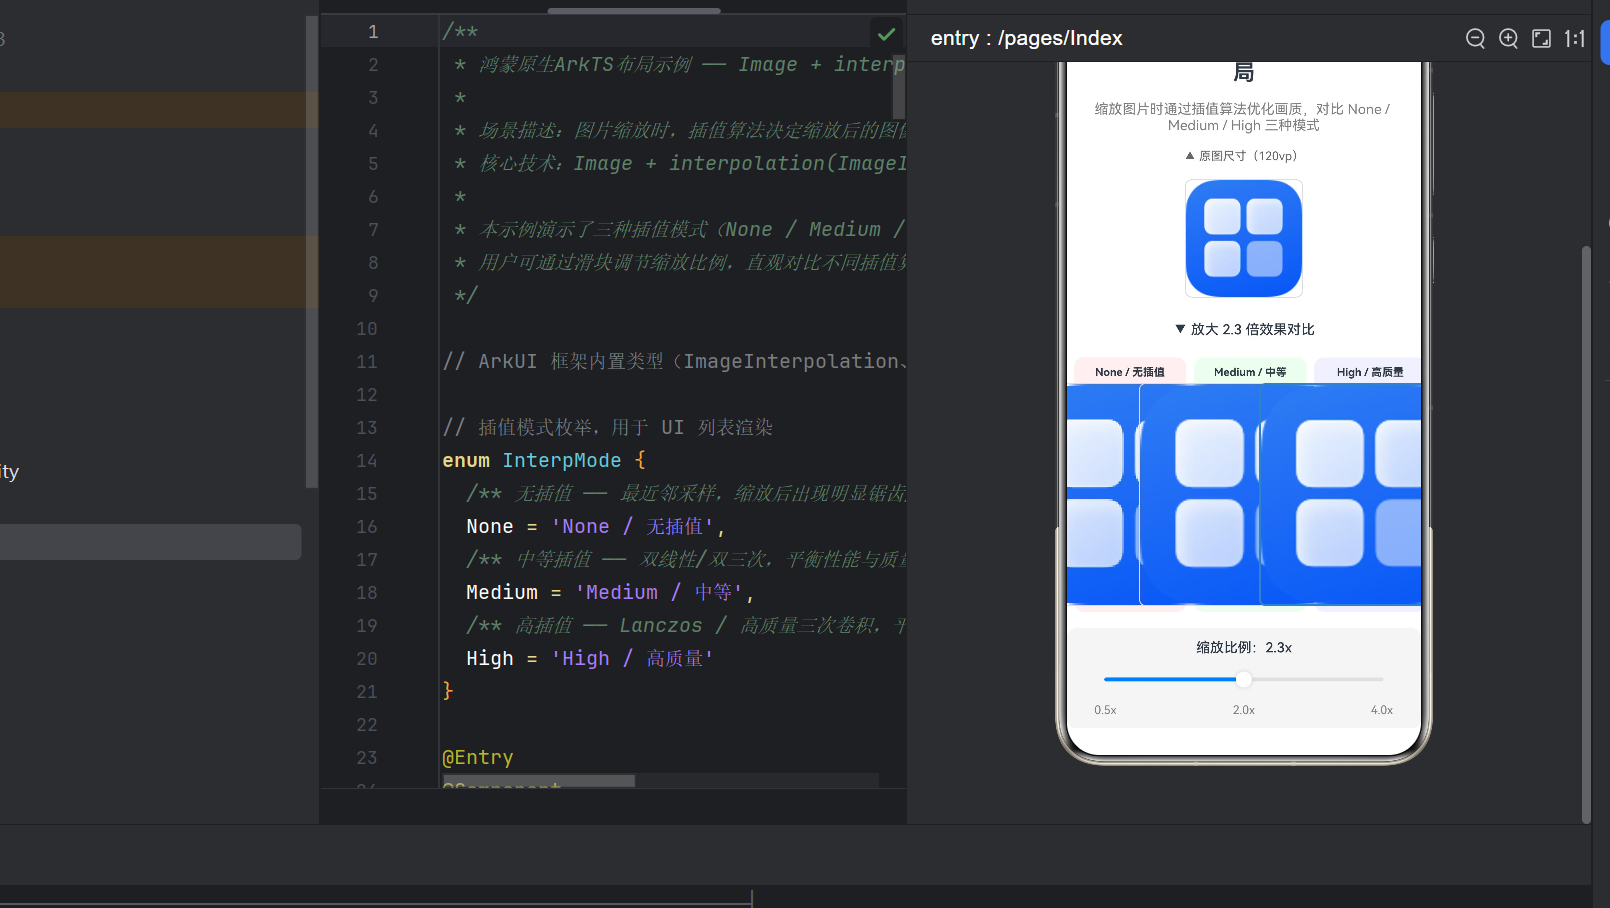This screenshot has width=1610, height=908.
Task: Click the '// ArkUI 框架内置类型' comment line
Action: pyautogui.click(x=674, y=361)
